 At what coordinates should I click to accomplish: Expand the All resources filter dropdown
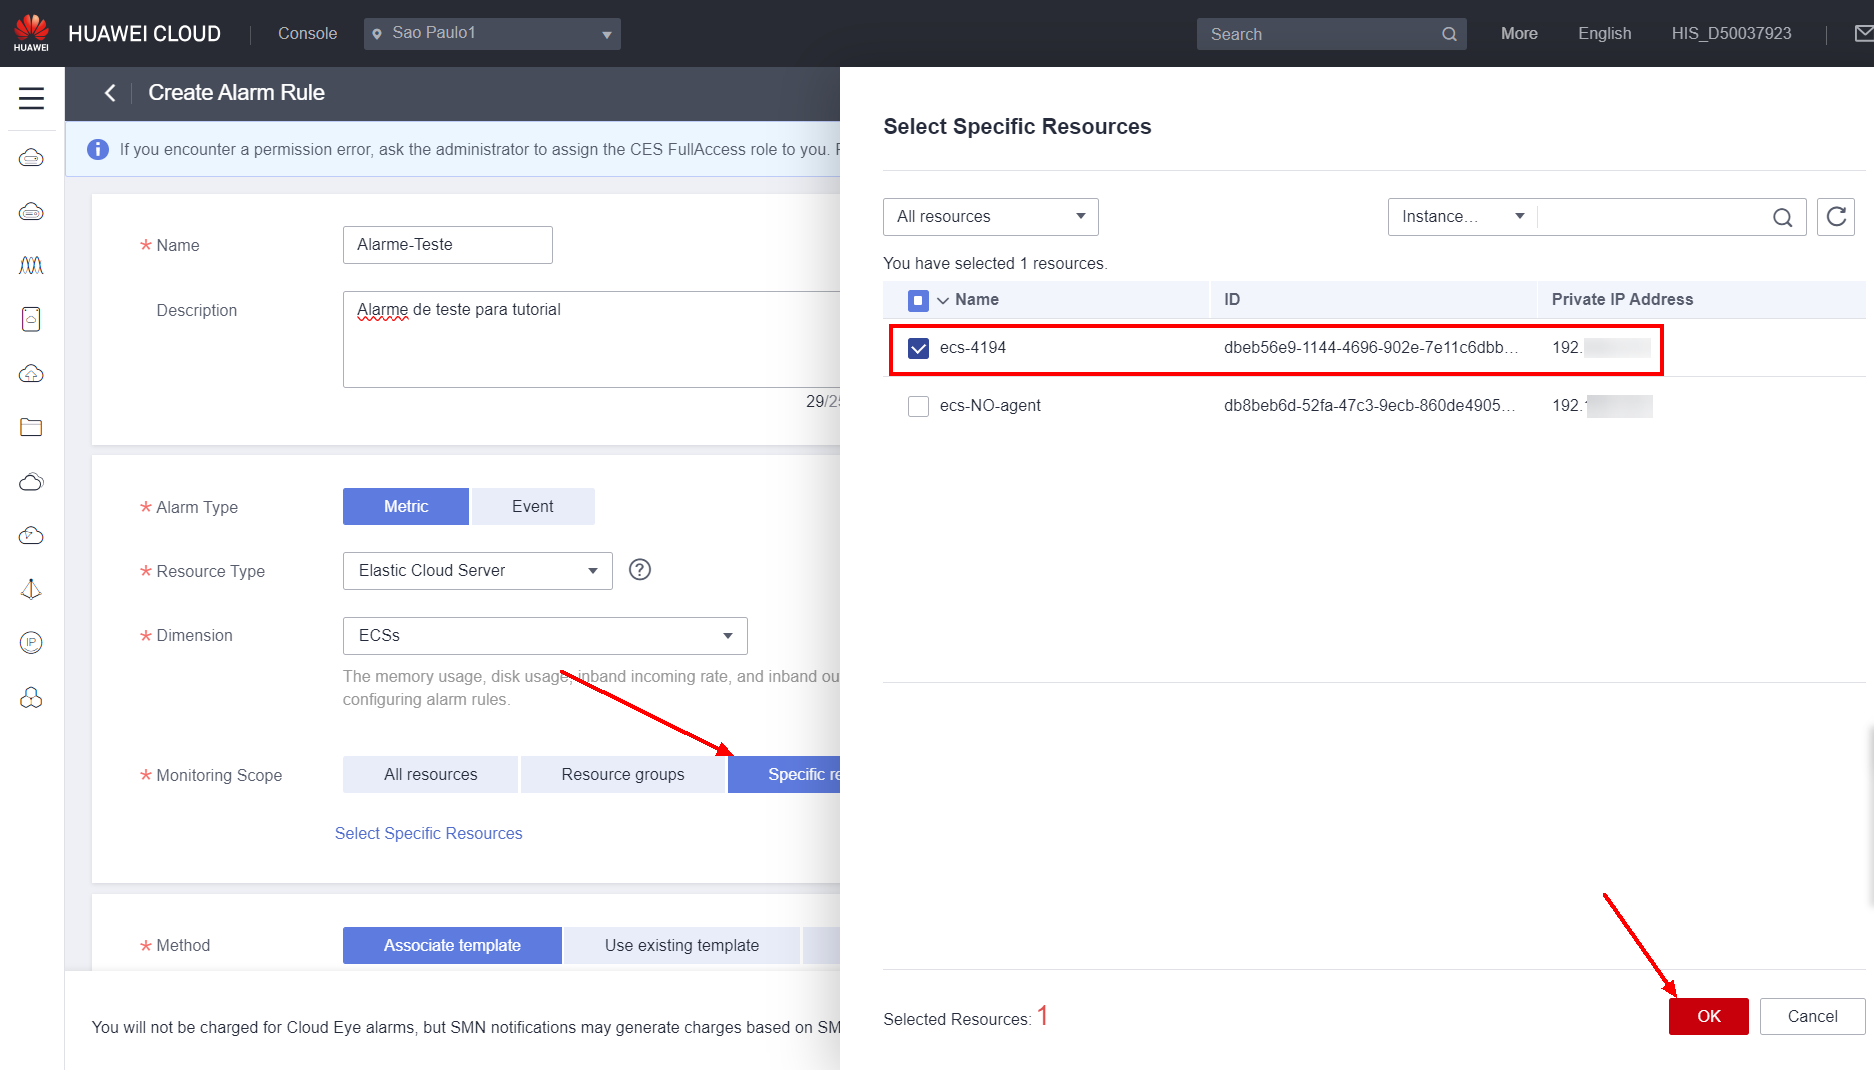pyautogui.click(x=990, y=217)
